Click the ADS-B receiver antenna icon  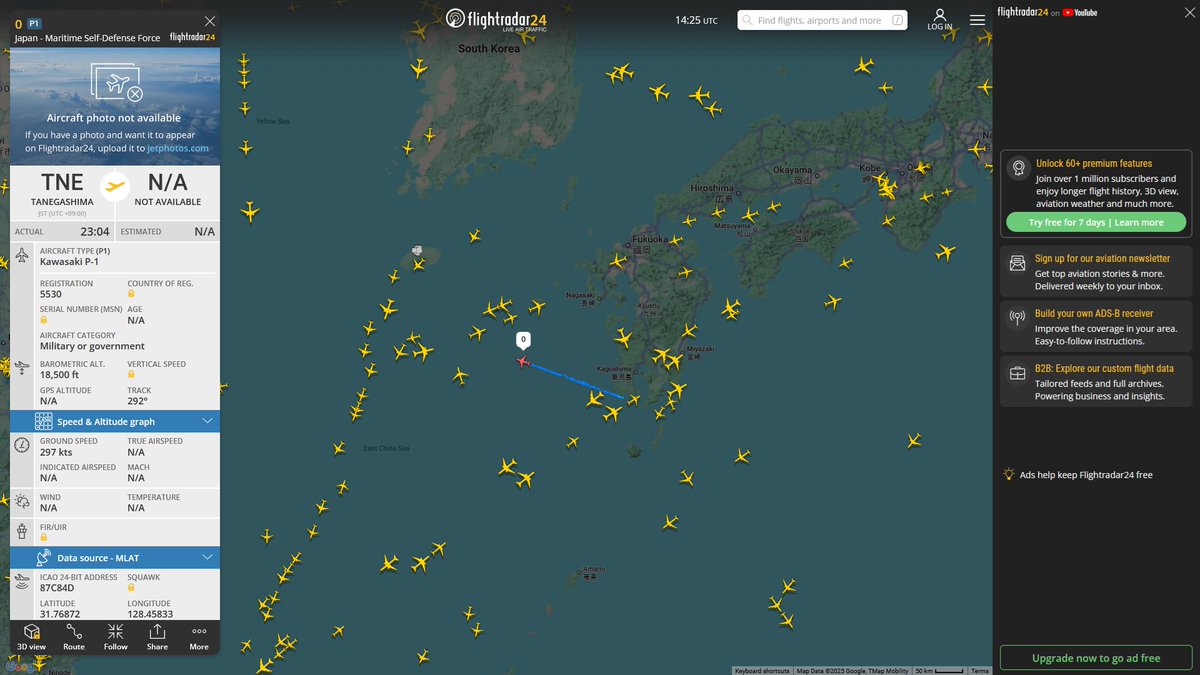coord(1018,319)
